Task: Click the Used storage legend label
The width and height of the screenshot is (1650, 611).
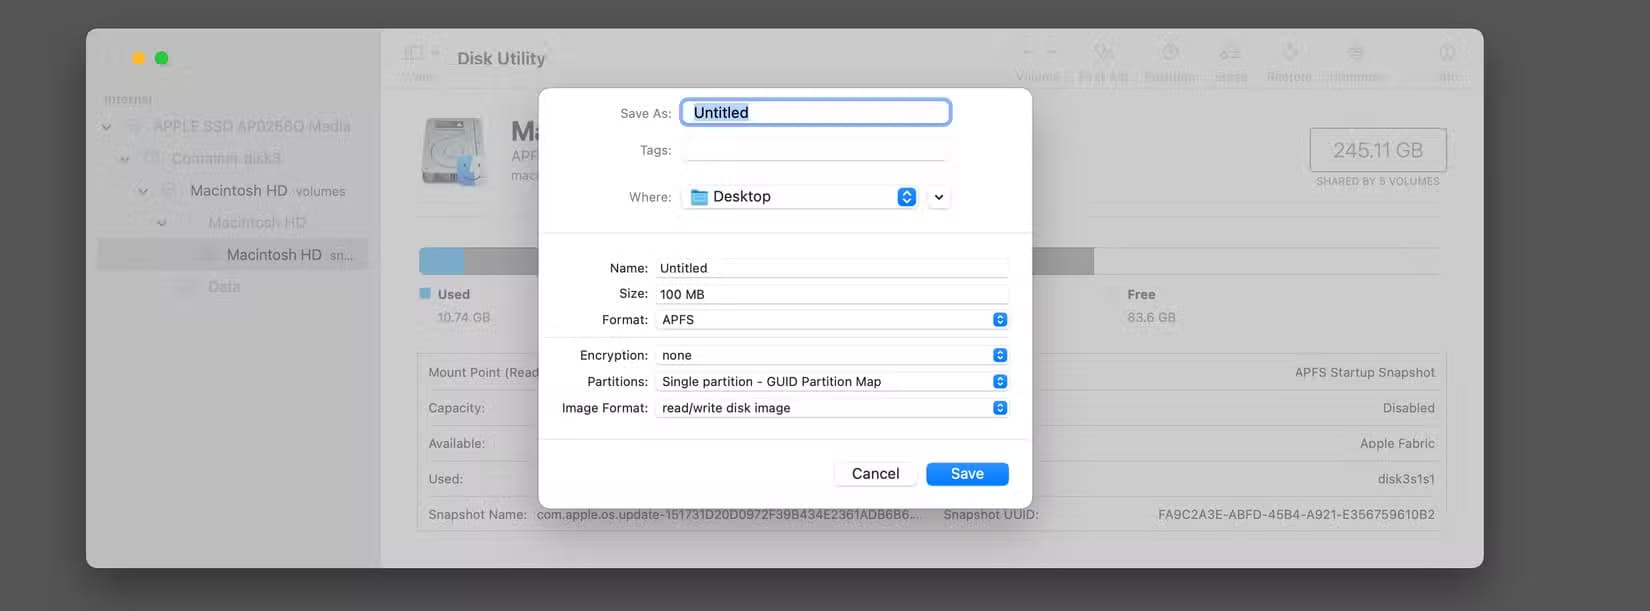Action: [x=453, y=294]
